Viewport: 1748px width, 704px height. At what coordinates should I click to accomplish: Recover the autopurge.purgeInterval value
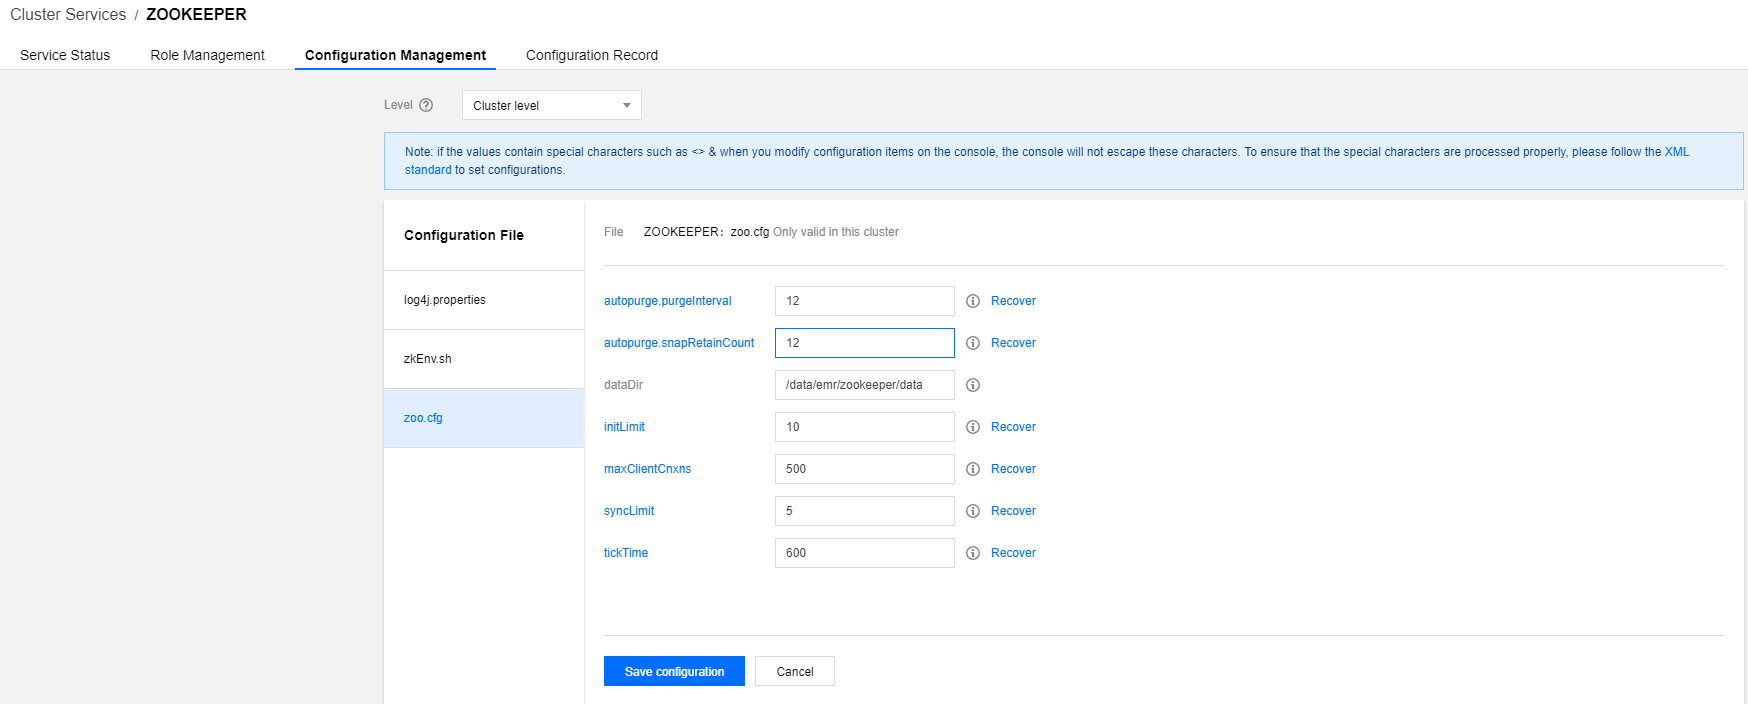pos(1013,301)
